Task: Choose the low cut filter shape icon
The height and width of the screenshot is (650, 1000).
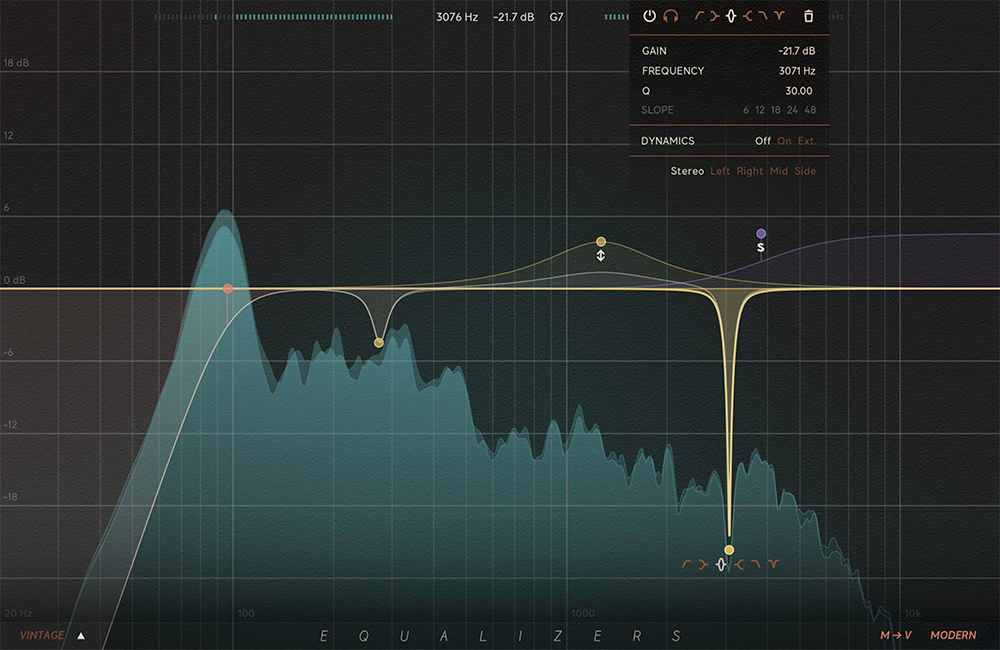Action: click(x=697, y=16)
